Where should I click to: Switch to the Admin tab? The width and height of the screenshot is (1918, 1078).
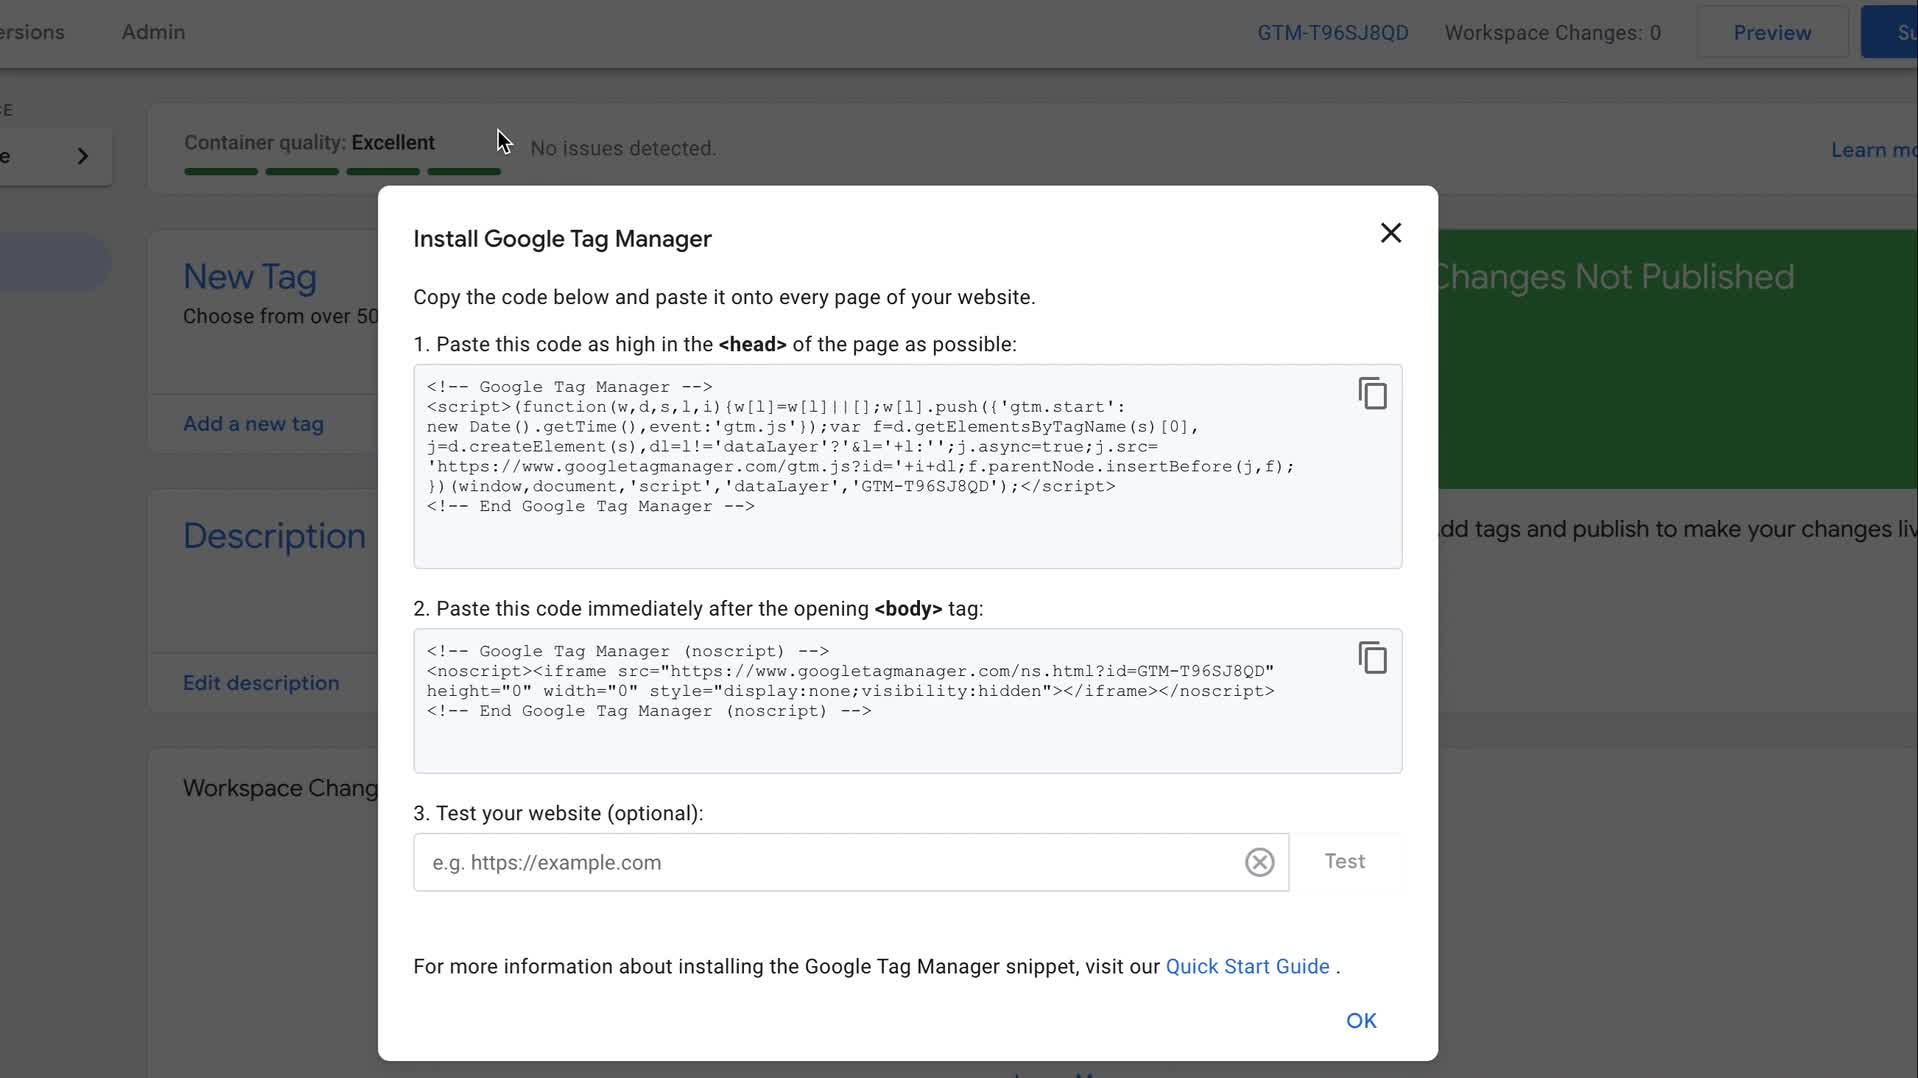click(x=153, y=32)
